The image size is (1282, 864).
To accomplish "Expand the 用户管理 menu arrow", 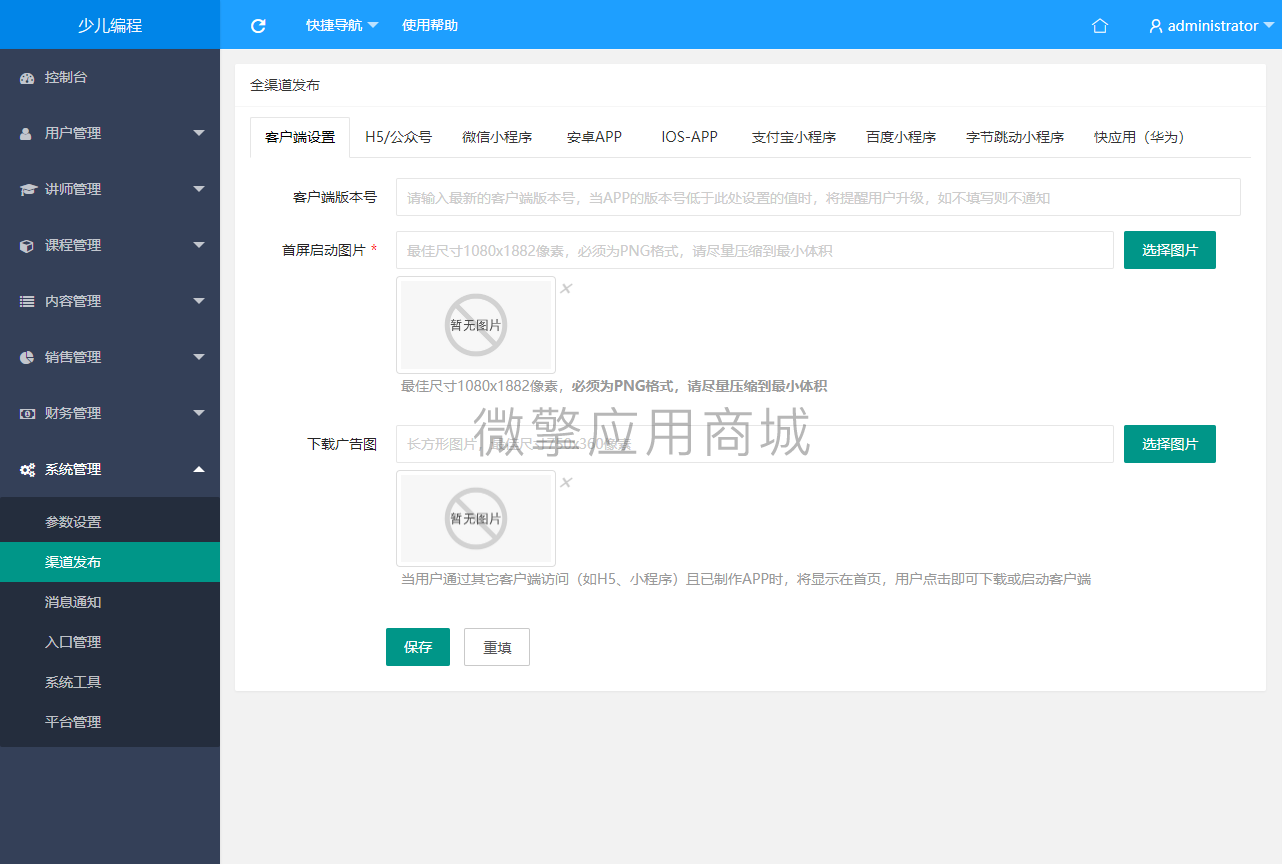I will point(199,133).
